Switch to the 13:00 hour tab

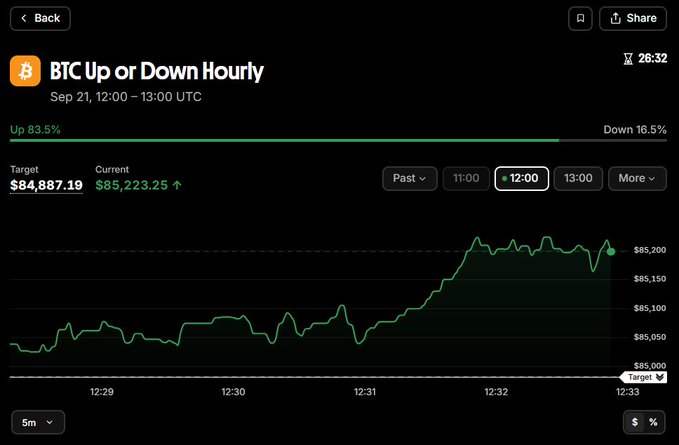578,178
